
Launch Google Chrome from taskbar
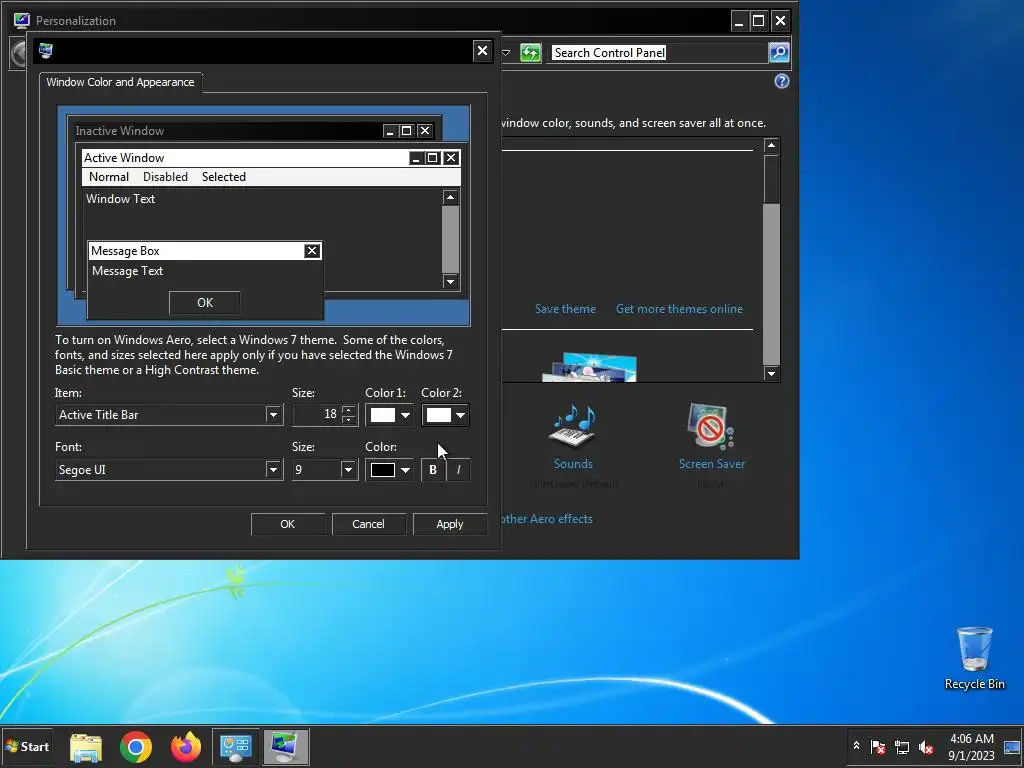(136, 747)
